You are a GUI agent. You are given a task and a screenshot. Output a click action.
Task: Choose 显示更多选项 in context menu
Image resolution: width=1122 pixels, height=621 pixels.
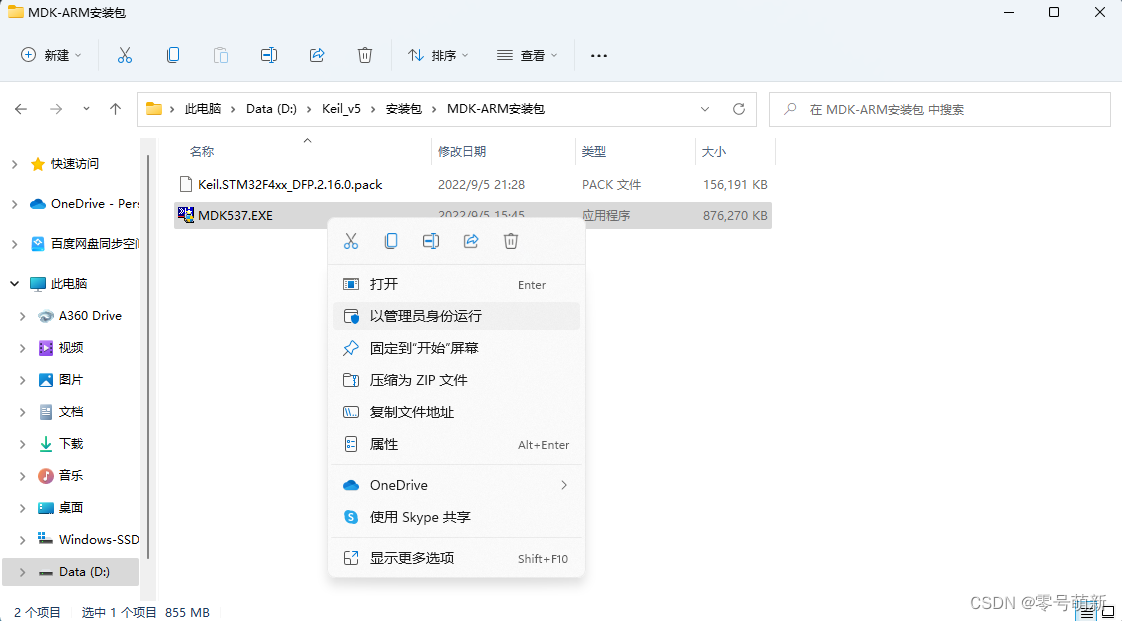click(x=457, y=558)
